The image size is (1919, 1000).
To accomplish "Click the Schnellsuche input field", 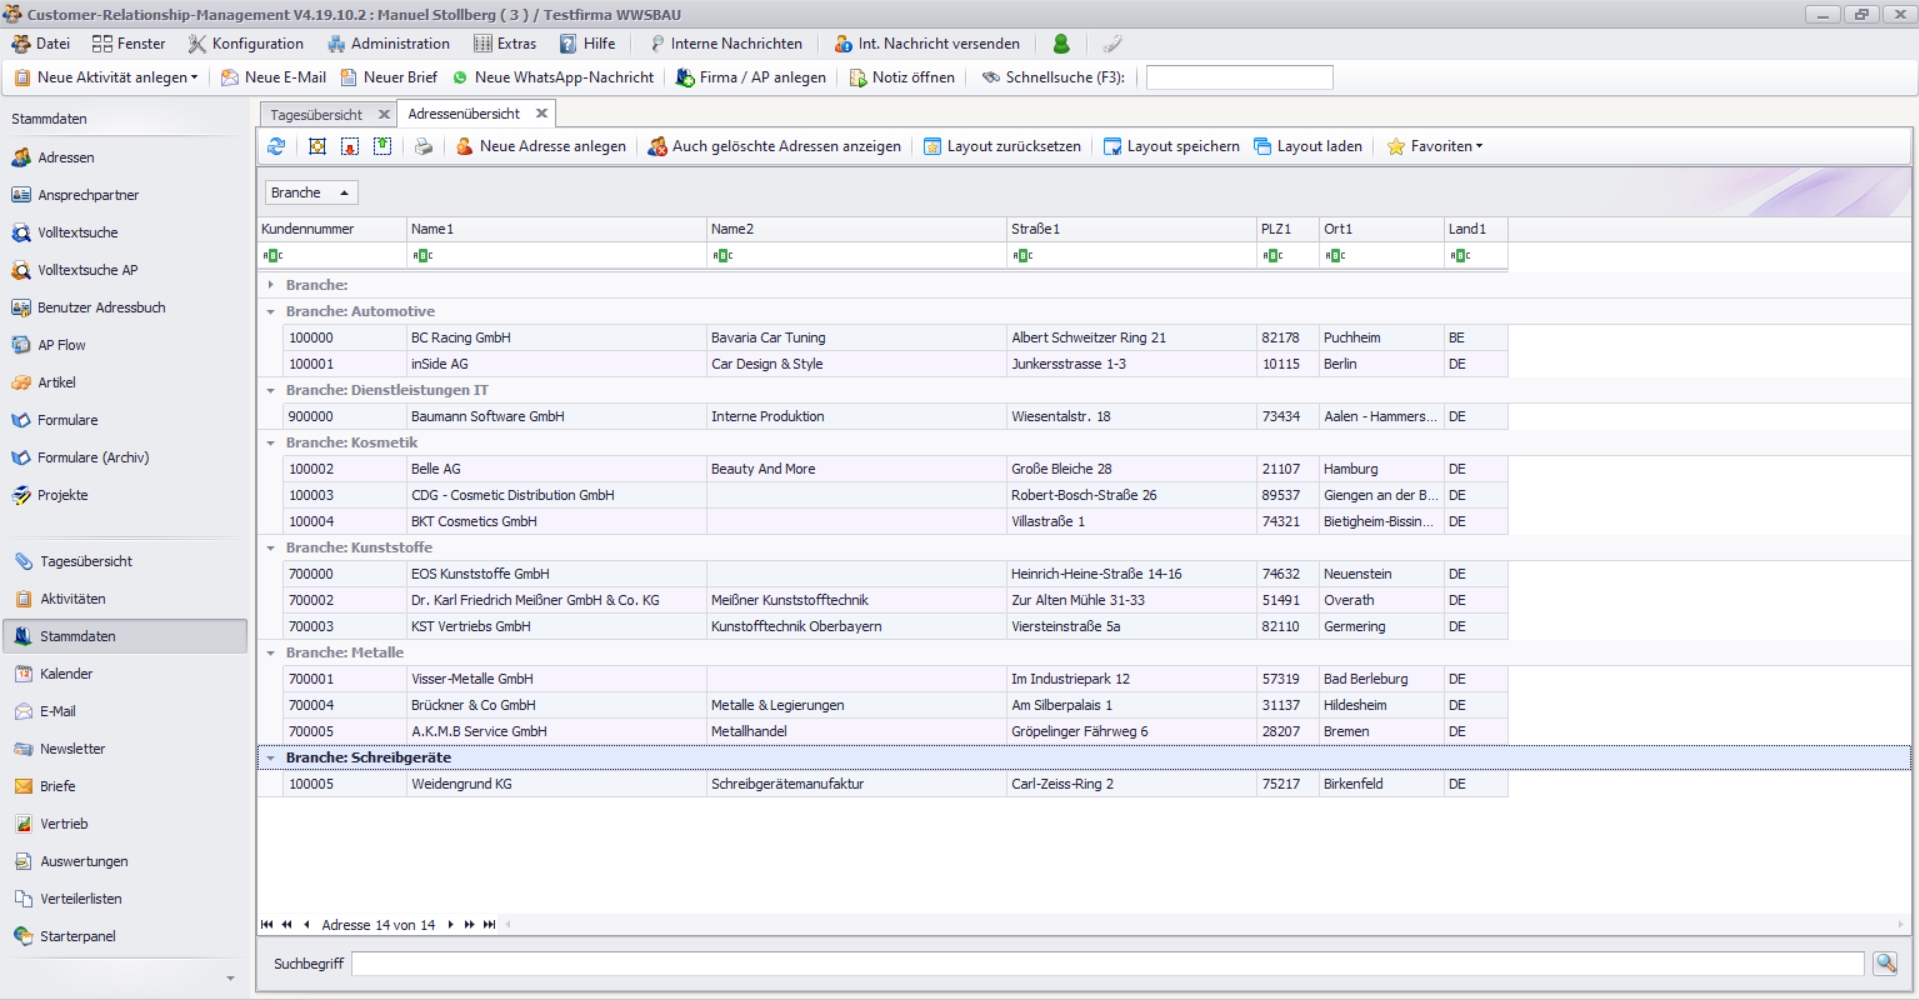I will tap(1238, 78).
